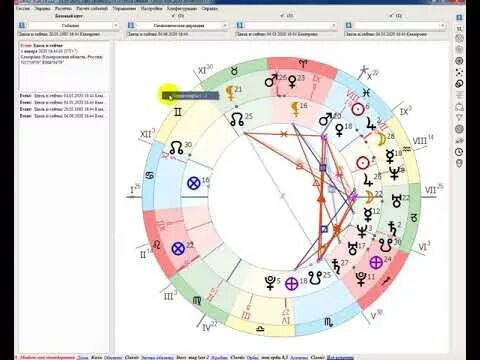
Task: Click the house I cusp label
Action: (136, 190)
